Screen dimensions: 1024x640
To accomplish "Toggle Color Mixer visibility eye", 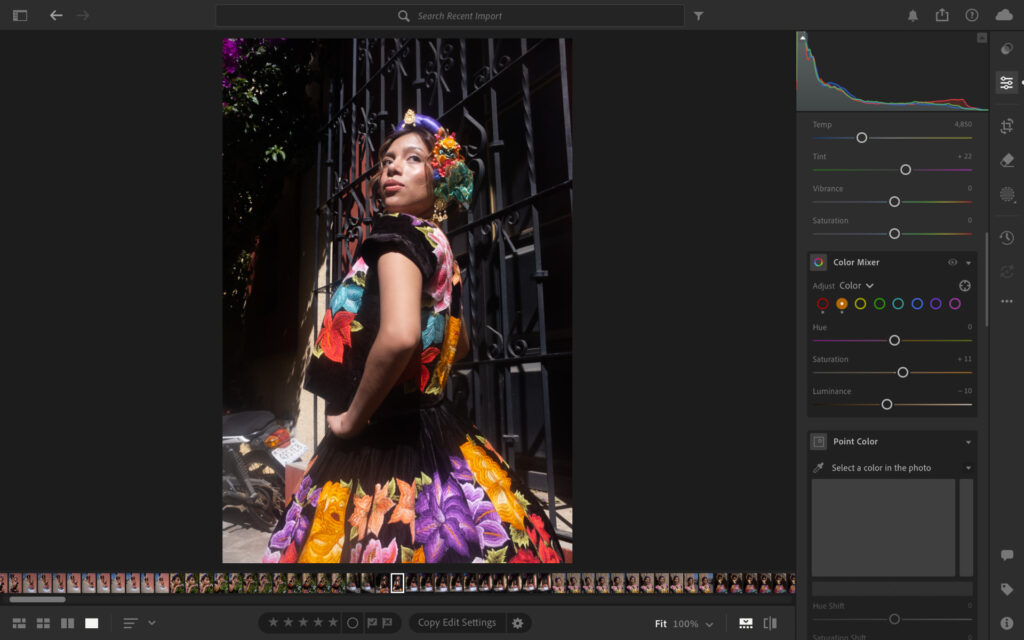I will (952, 262).
